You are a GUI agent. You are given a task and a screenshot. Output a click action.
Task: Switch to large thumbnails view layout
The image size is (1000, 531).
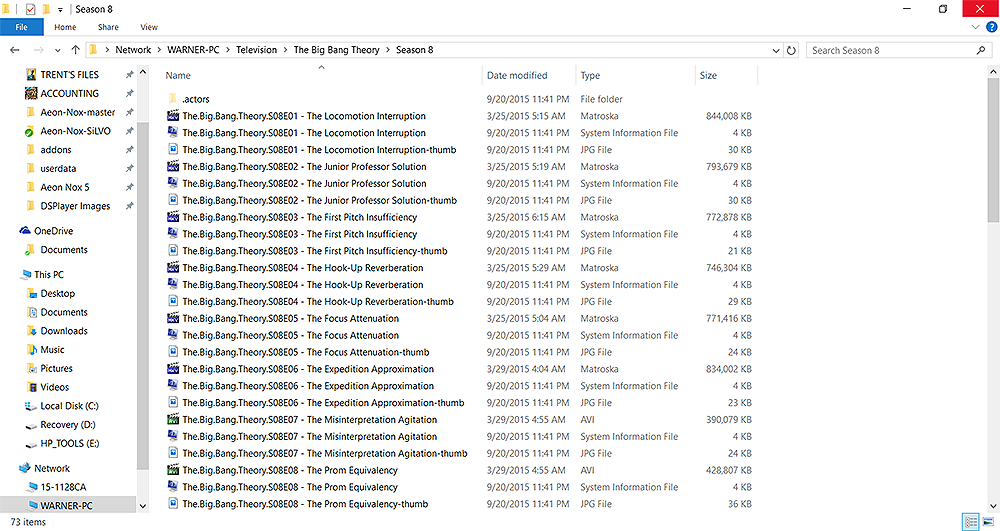[x=989, y=522]
